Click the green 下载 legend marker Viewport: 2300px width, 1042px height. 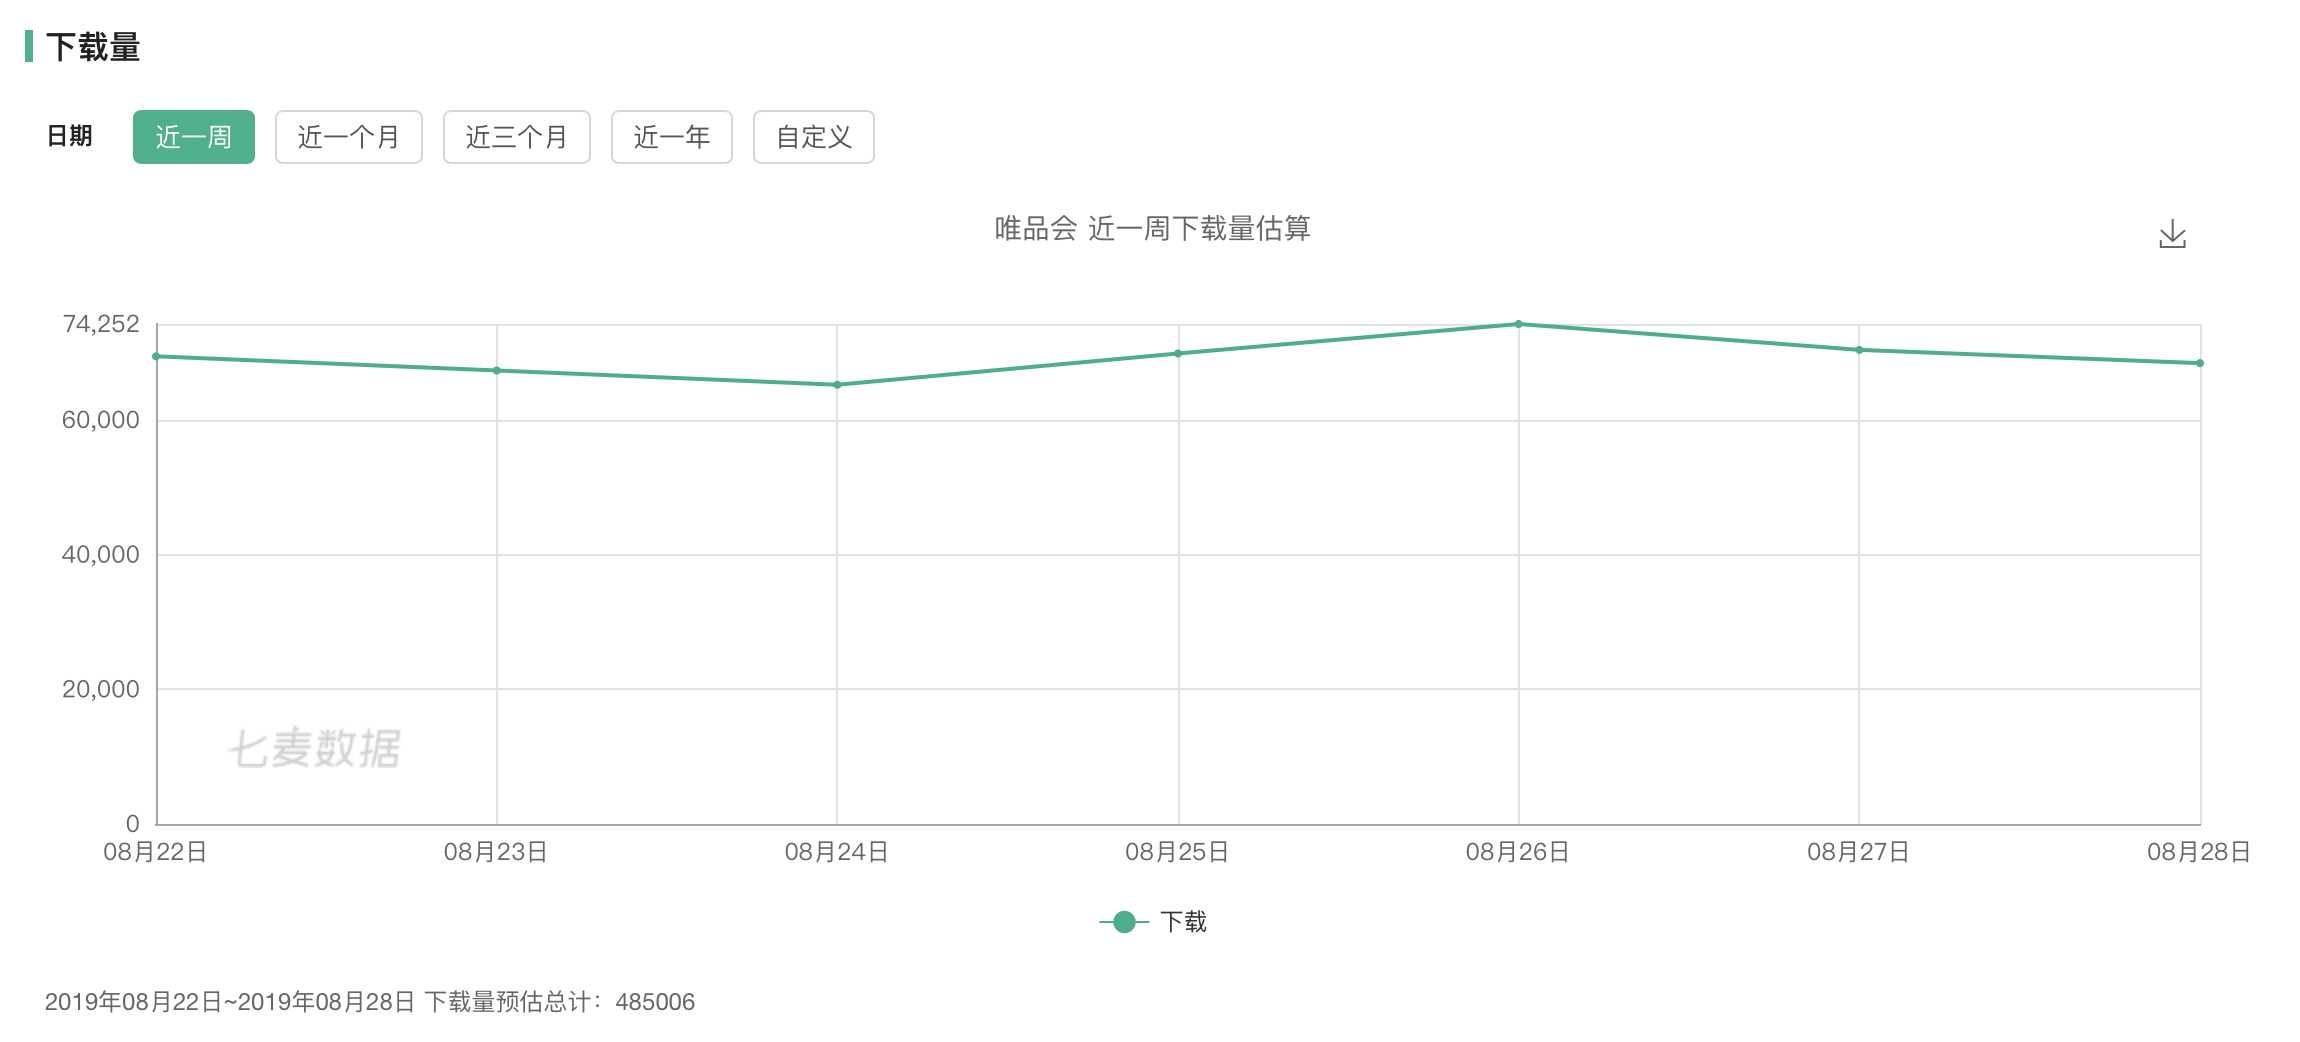click(x=1124, y=921)
